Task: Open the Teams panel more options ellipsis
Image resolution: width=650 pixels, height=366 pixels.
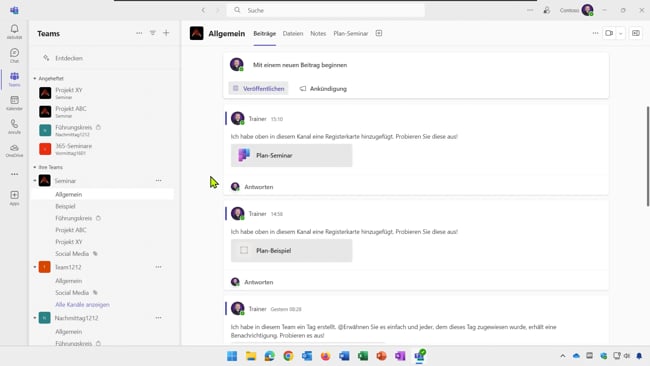Action: tap(139, 33)
